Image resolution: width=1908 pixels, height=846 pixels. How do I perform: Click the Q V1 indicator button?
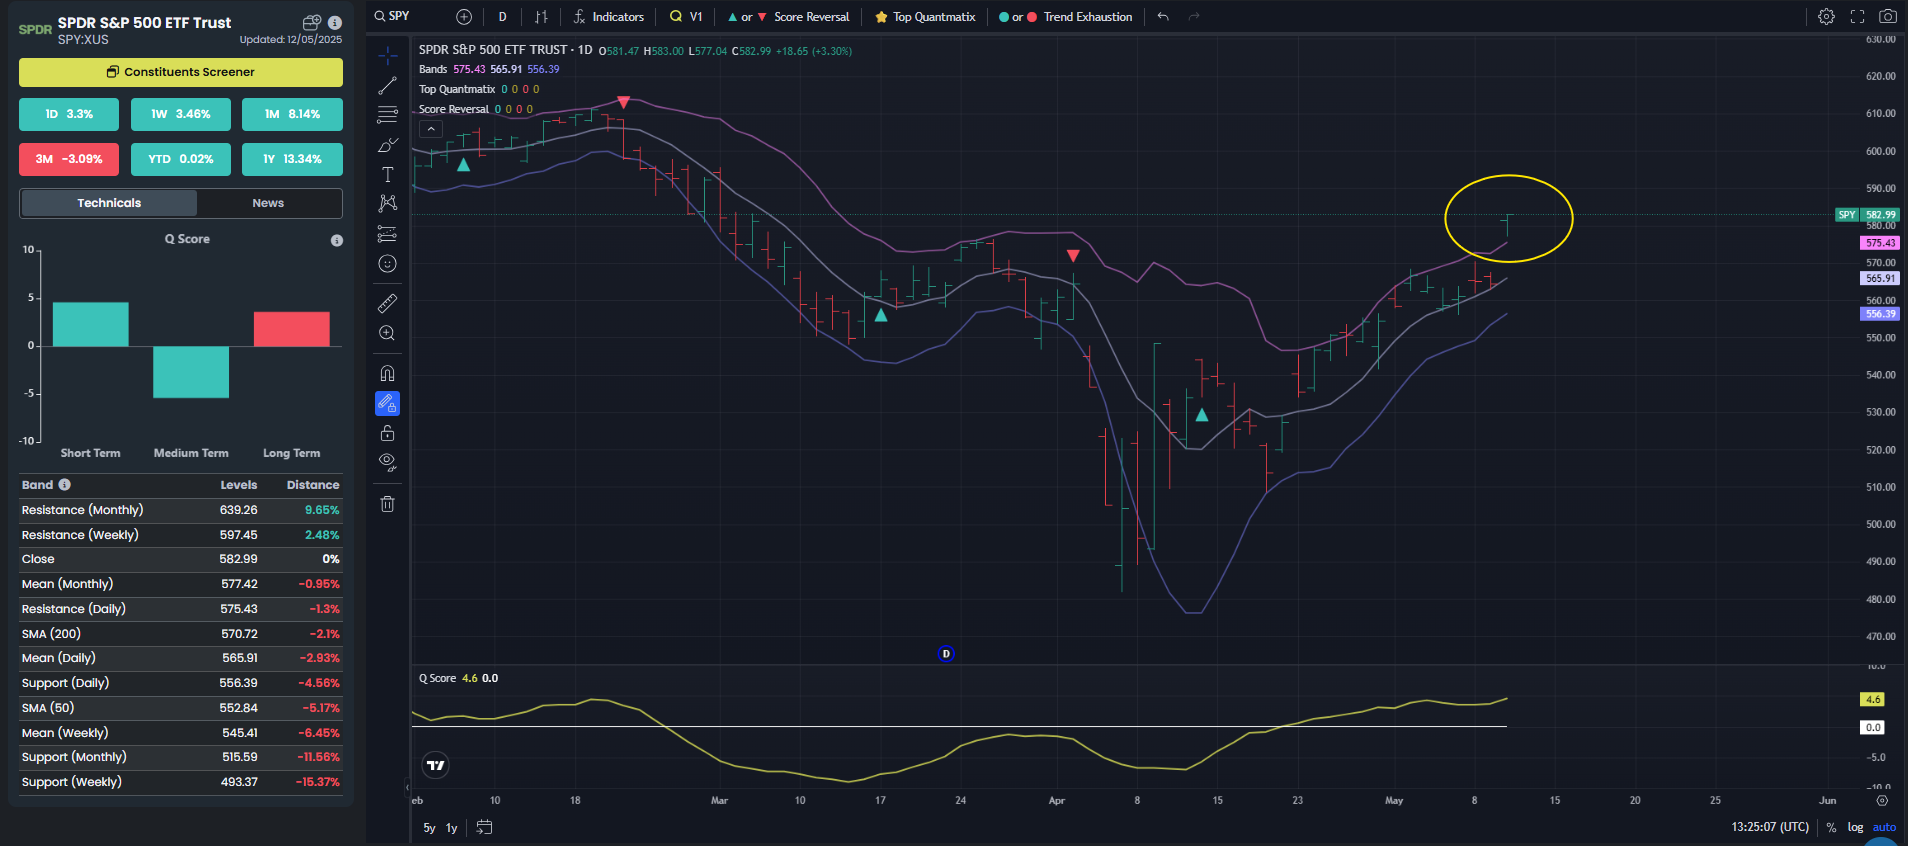point(686,16)
